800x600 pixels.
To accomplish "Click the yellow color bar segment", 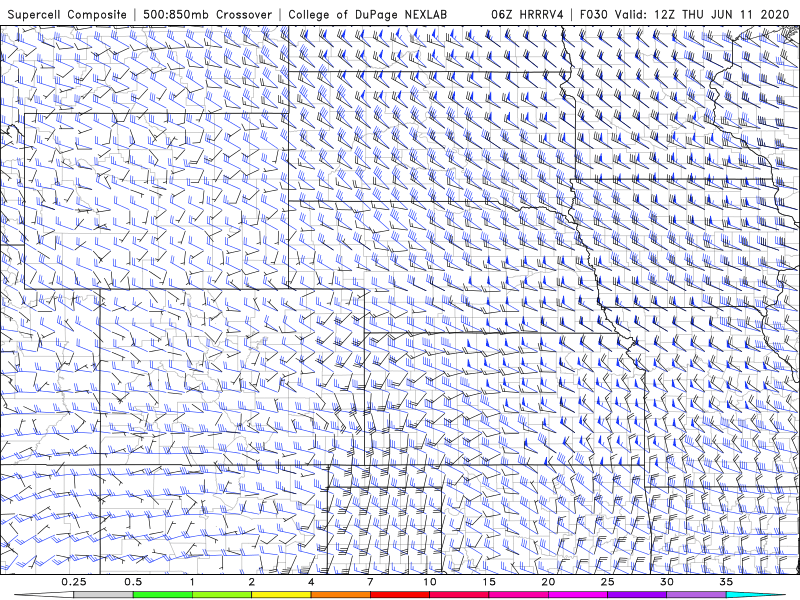I will pyautogui.click(x=281, y=595).
